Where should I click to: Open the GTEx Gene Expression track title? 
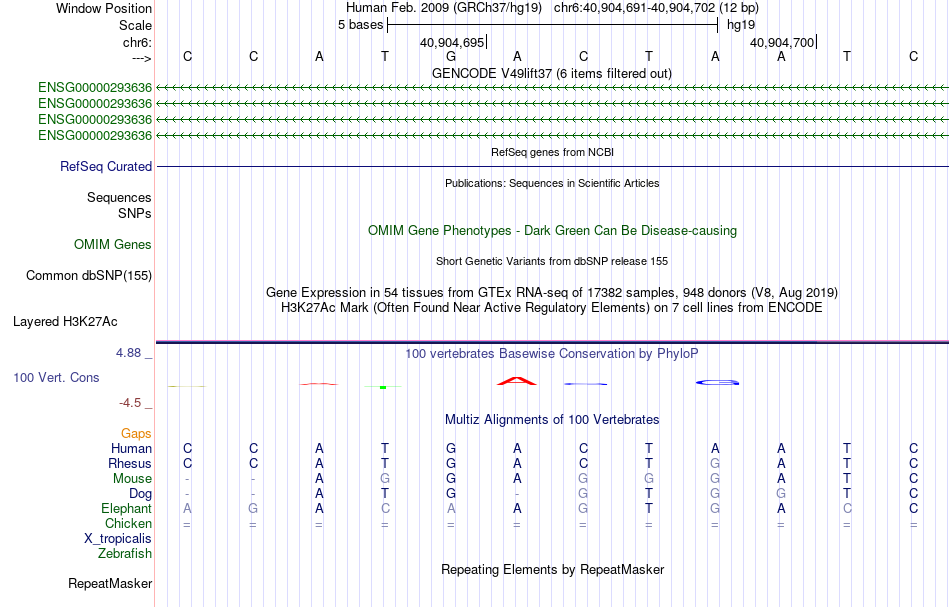(x=551, y=293)
